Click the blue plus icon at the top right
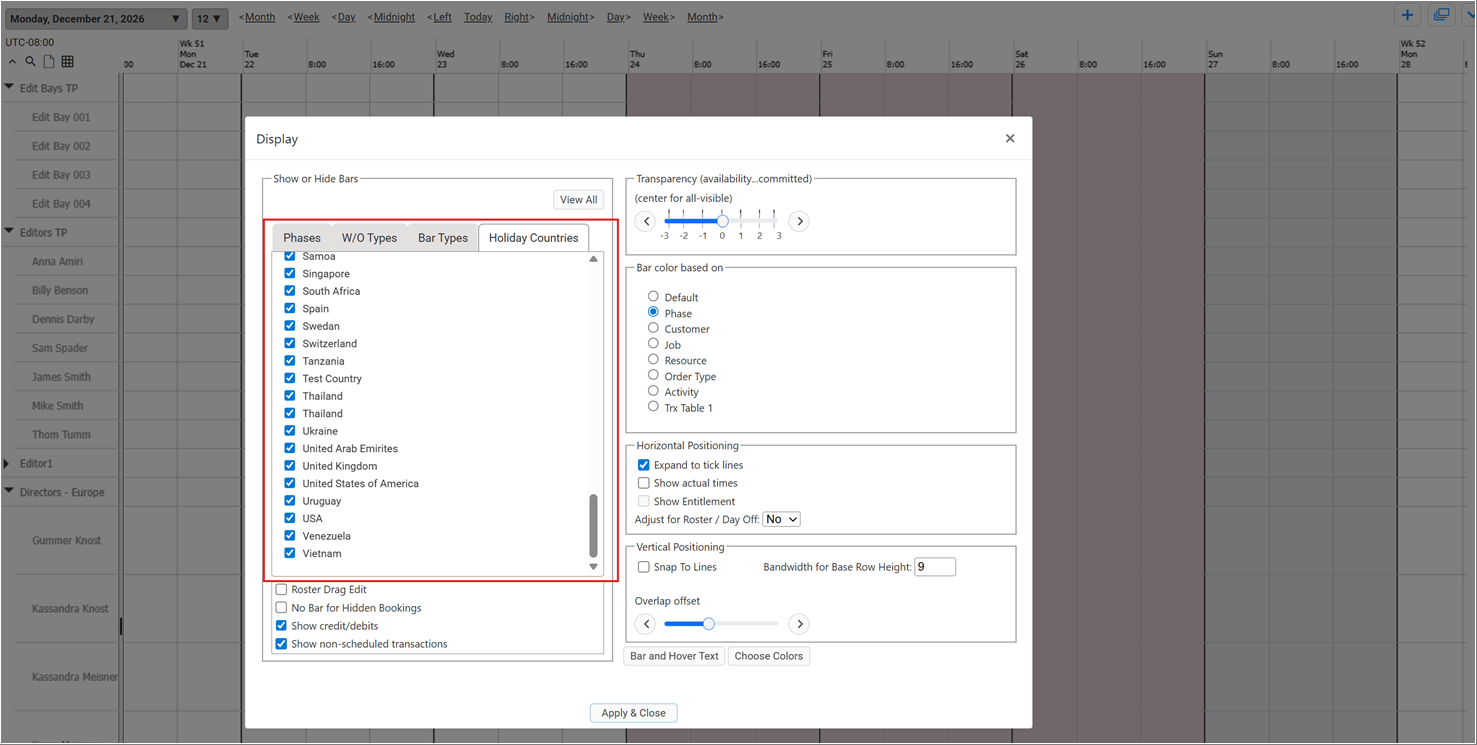 [x=1408, y=15]
